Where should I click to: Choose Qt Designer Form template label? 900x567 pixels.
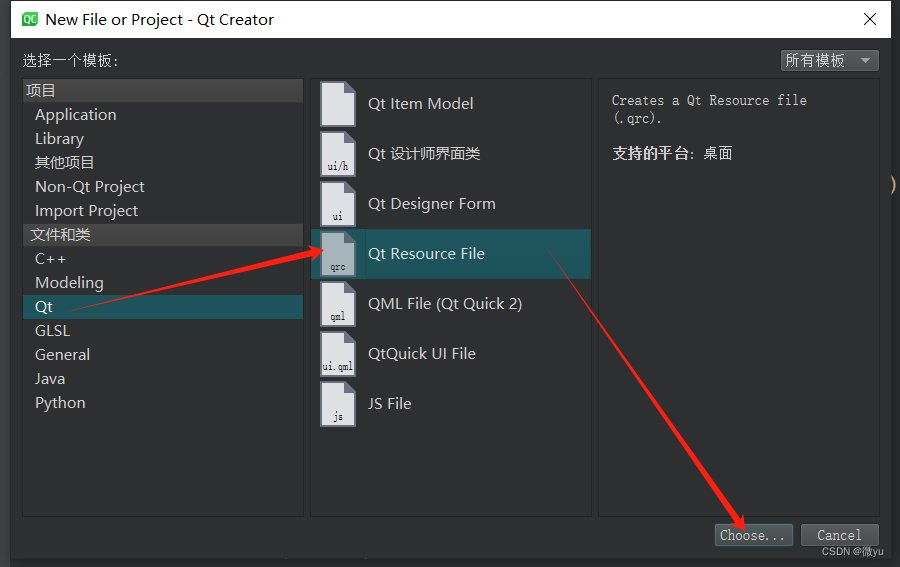pyautogui.click(x=432, y=204)
